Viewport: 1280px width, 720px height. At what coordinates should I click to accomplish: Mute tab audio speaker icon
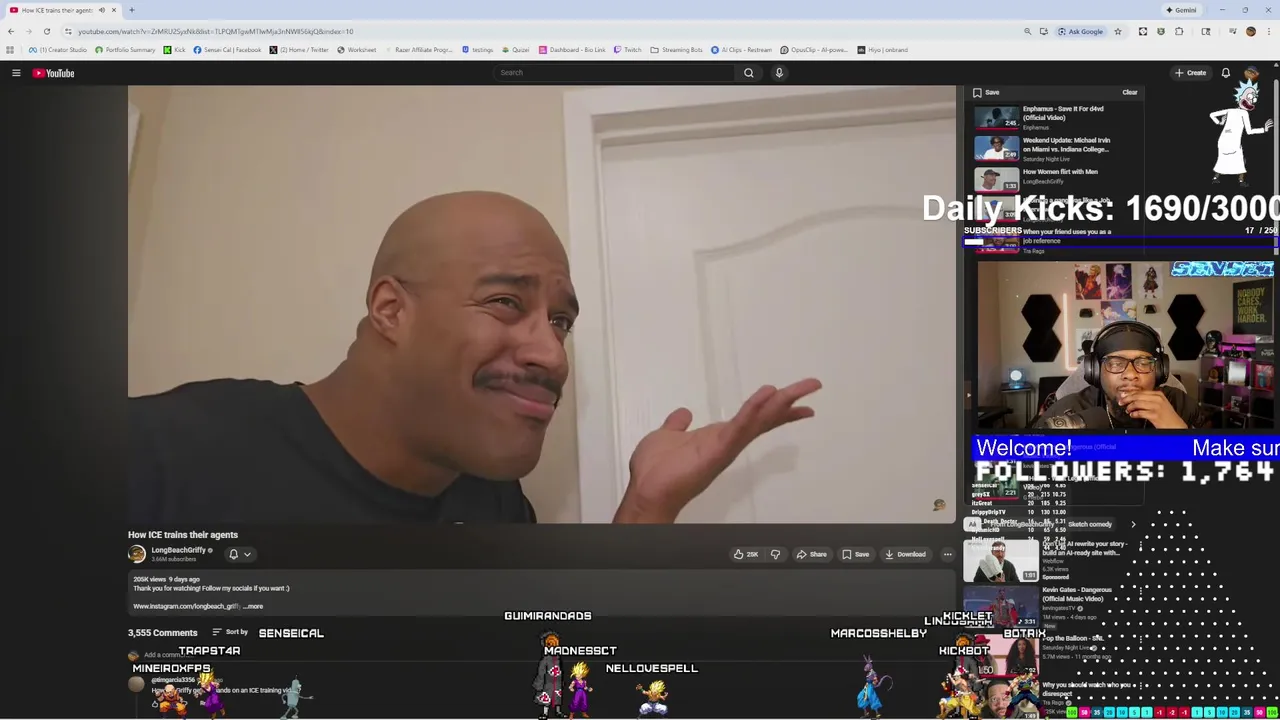point(101,10)
